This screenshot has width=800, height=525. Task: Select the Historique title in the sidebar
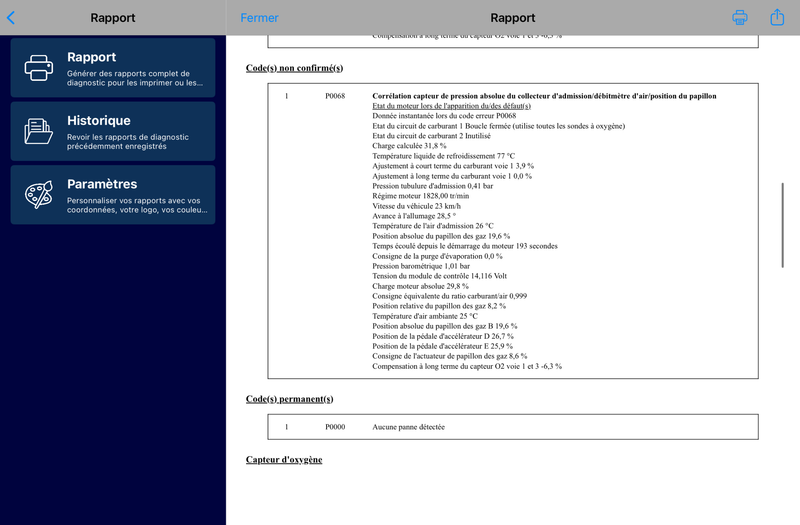(98, 121)
